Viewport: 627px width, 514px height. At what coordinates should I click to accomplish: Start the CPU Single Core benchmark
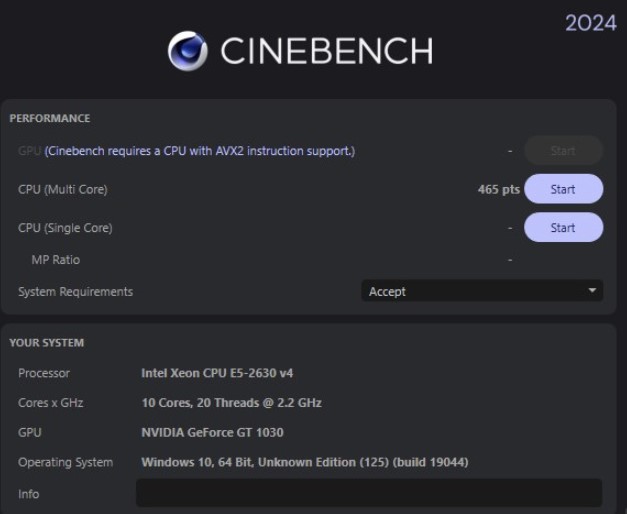(563, 227)
